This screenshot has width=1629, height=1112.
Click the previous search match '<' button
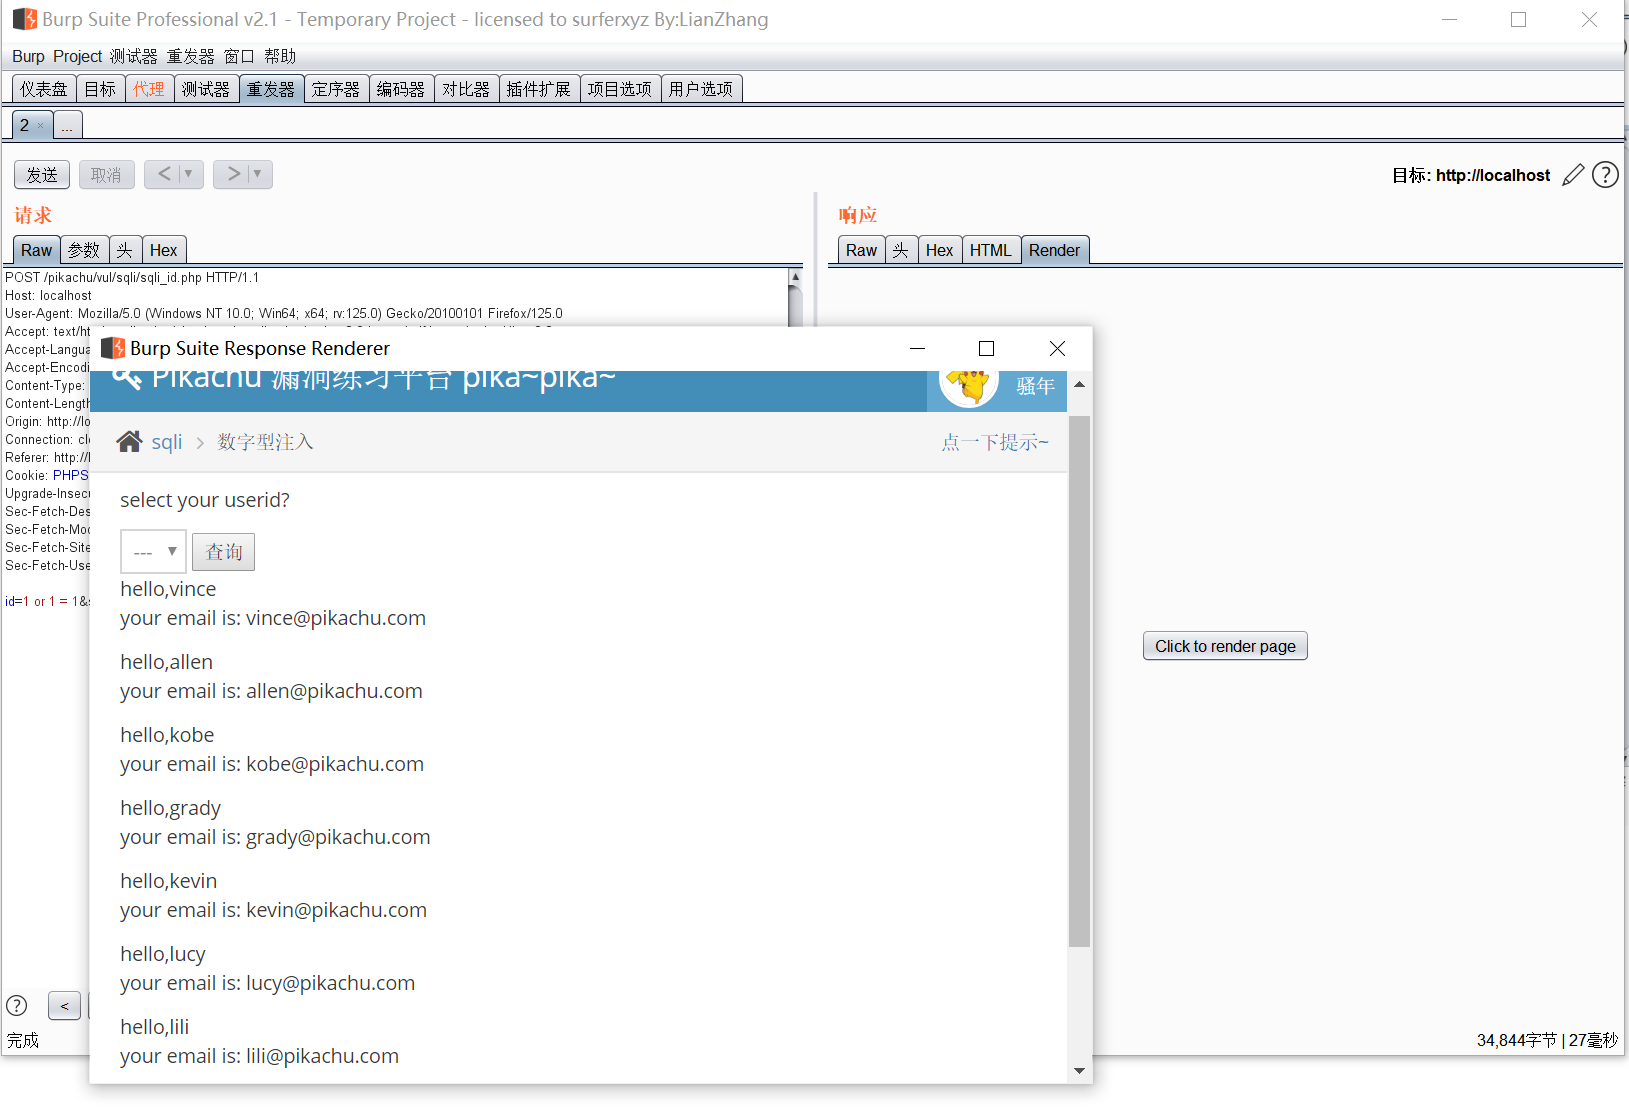tap(64, 1006)
